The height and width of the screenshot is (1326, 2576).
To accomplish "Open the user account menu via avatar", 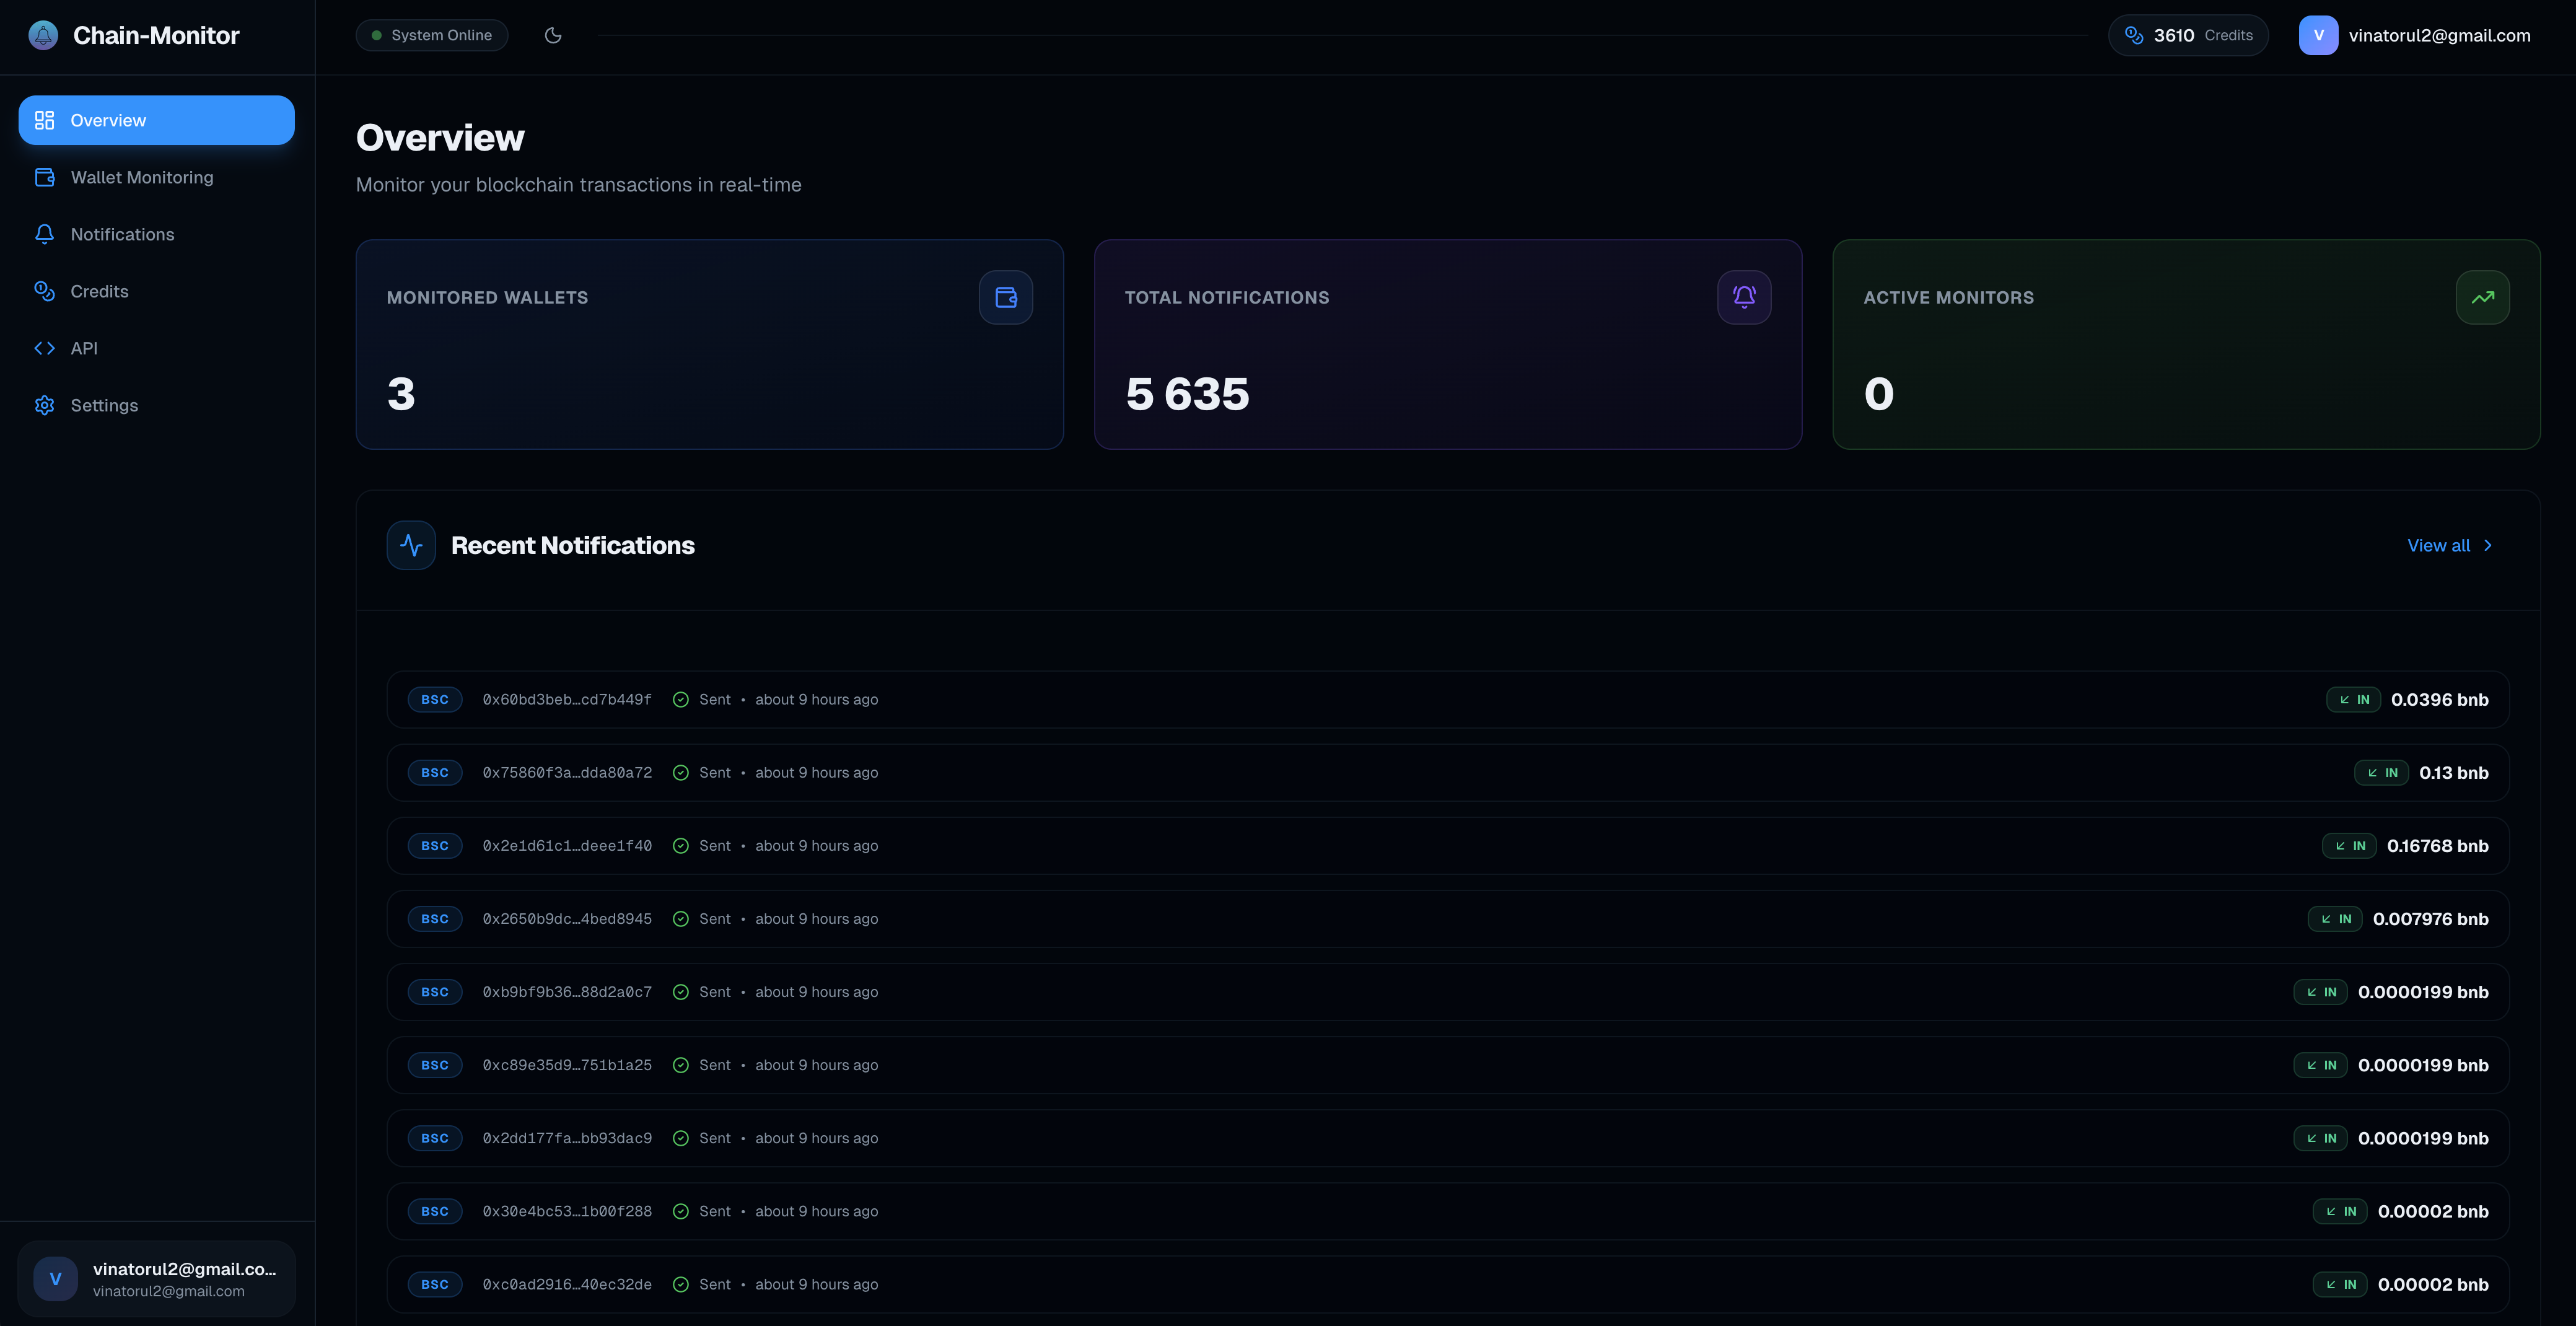I will (2319, 35).
